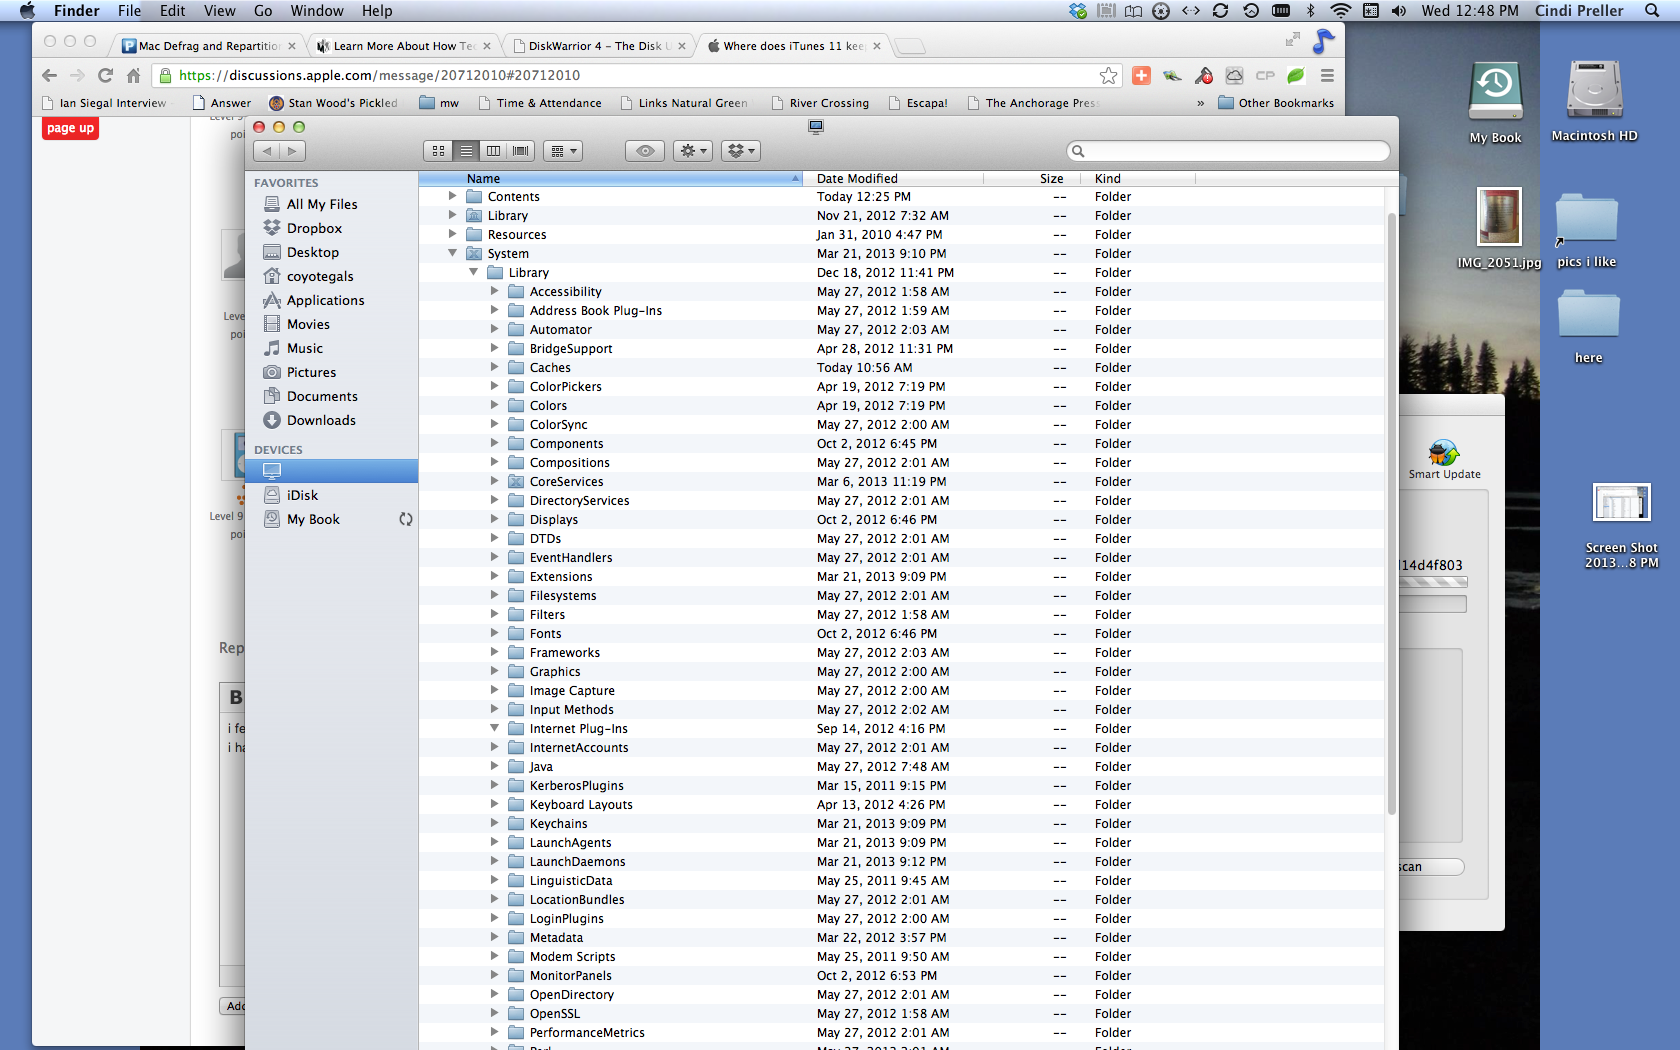Select the pics i like folder
This screenshot has height=1050, width=1680.
[x=1587, y=230]
